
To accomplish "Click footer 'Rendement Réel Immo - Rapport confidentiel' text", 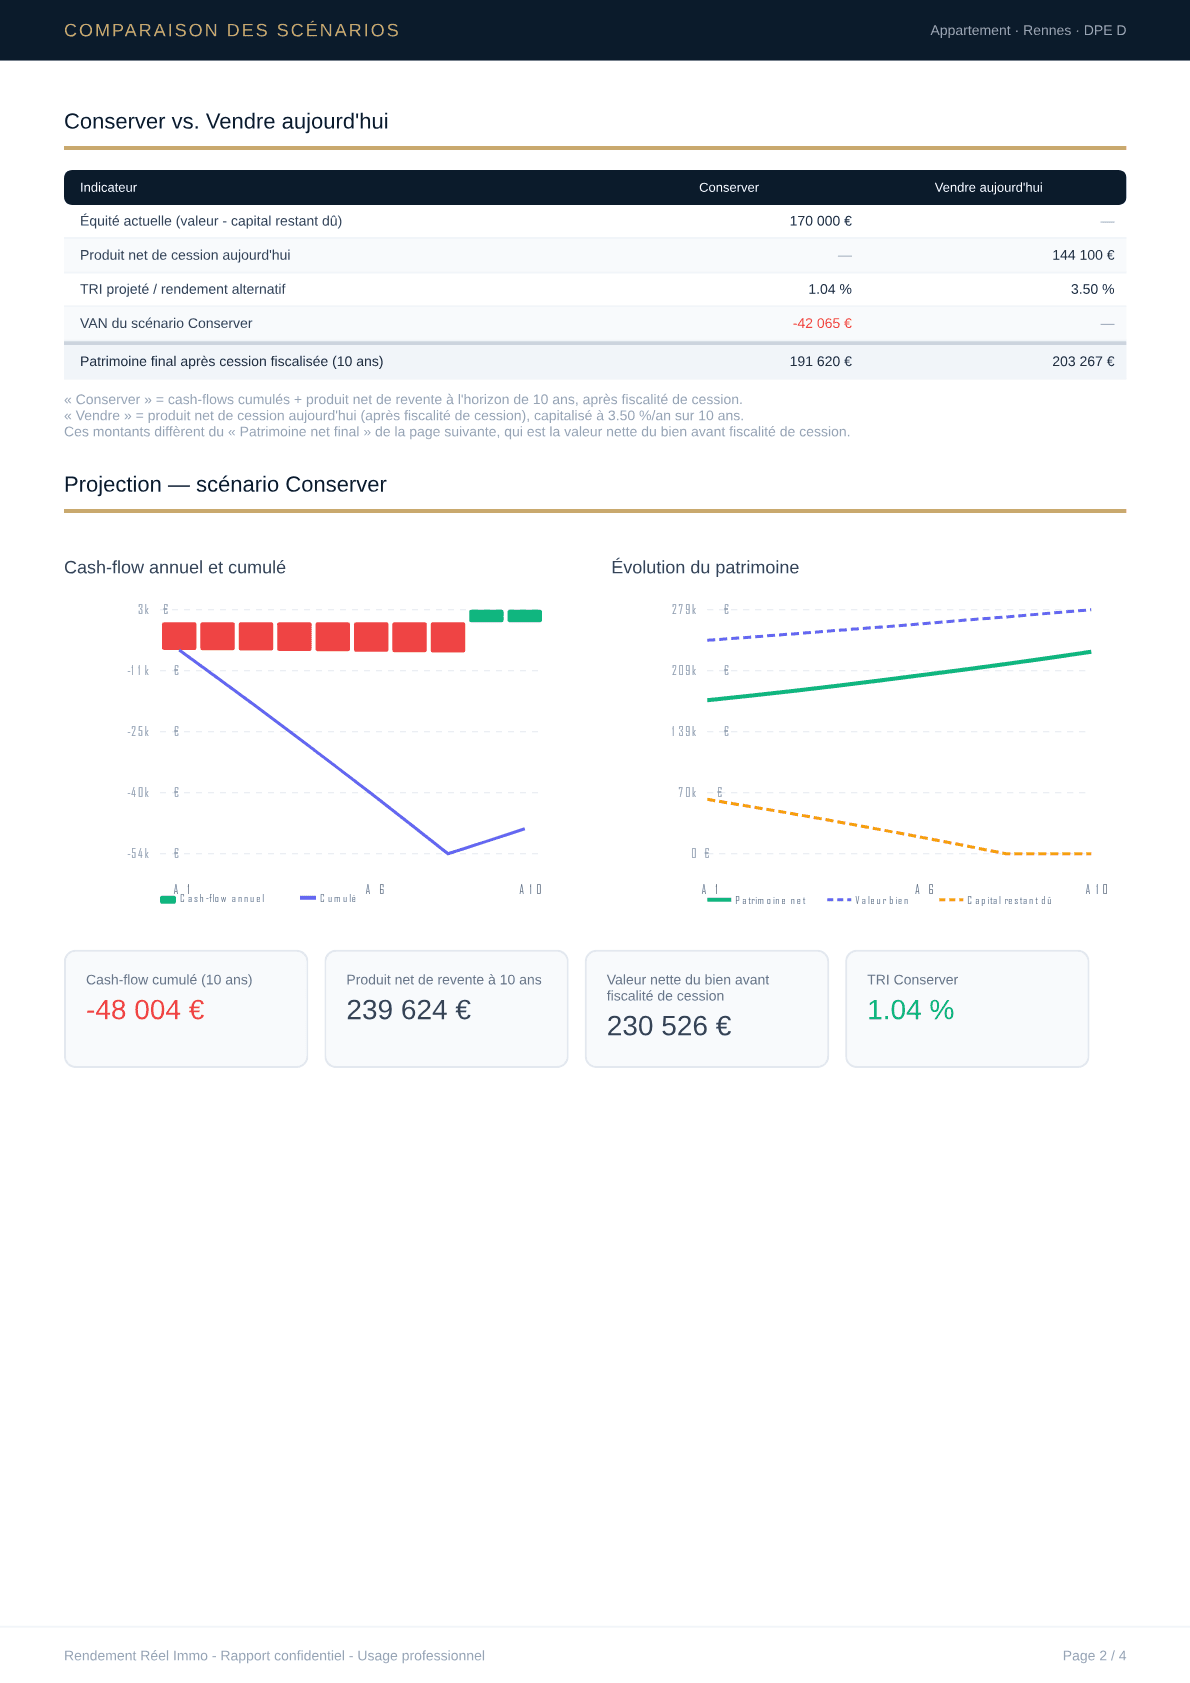I will click(x=274, y=1655).
